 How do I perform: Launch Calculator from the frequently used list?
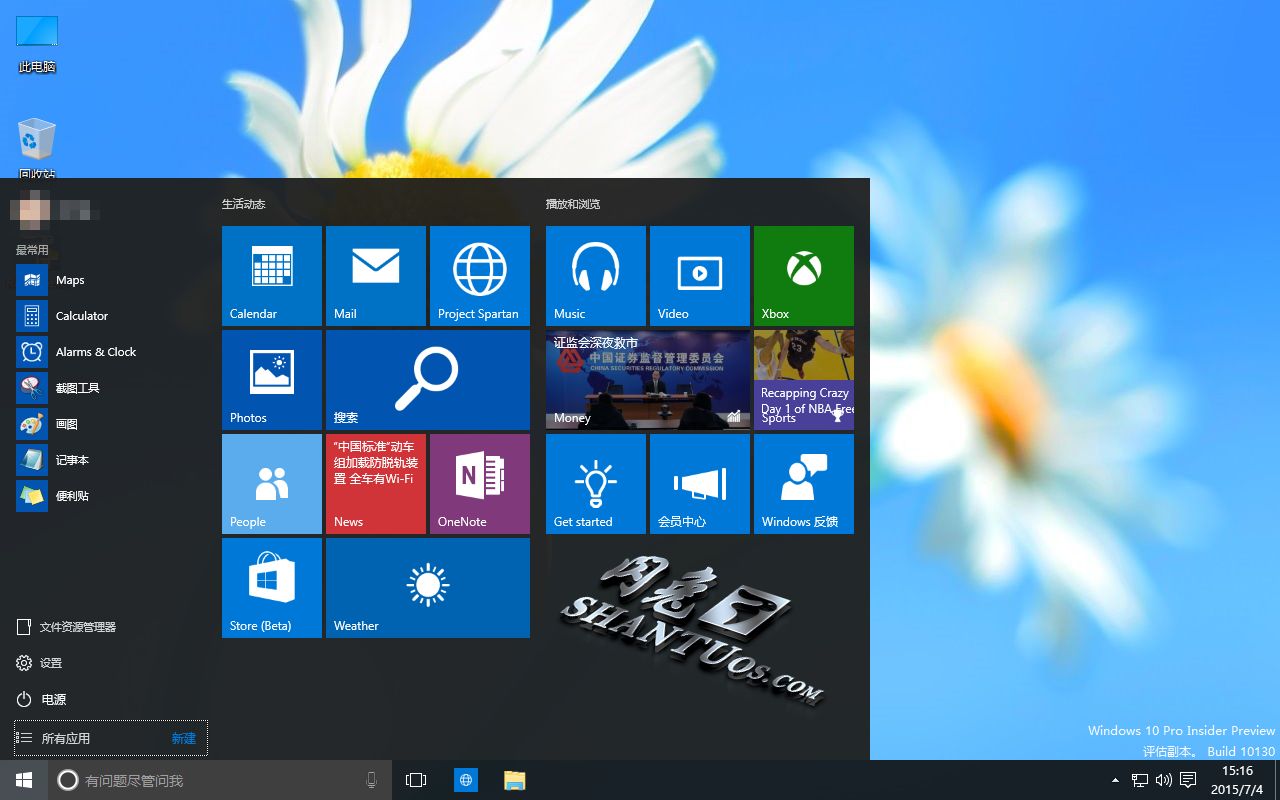(x=81, y=315)
